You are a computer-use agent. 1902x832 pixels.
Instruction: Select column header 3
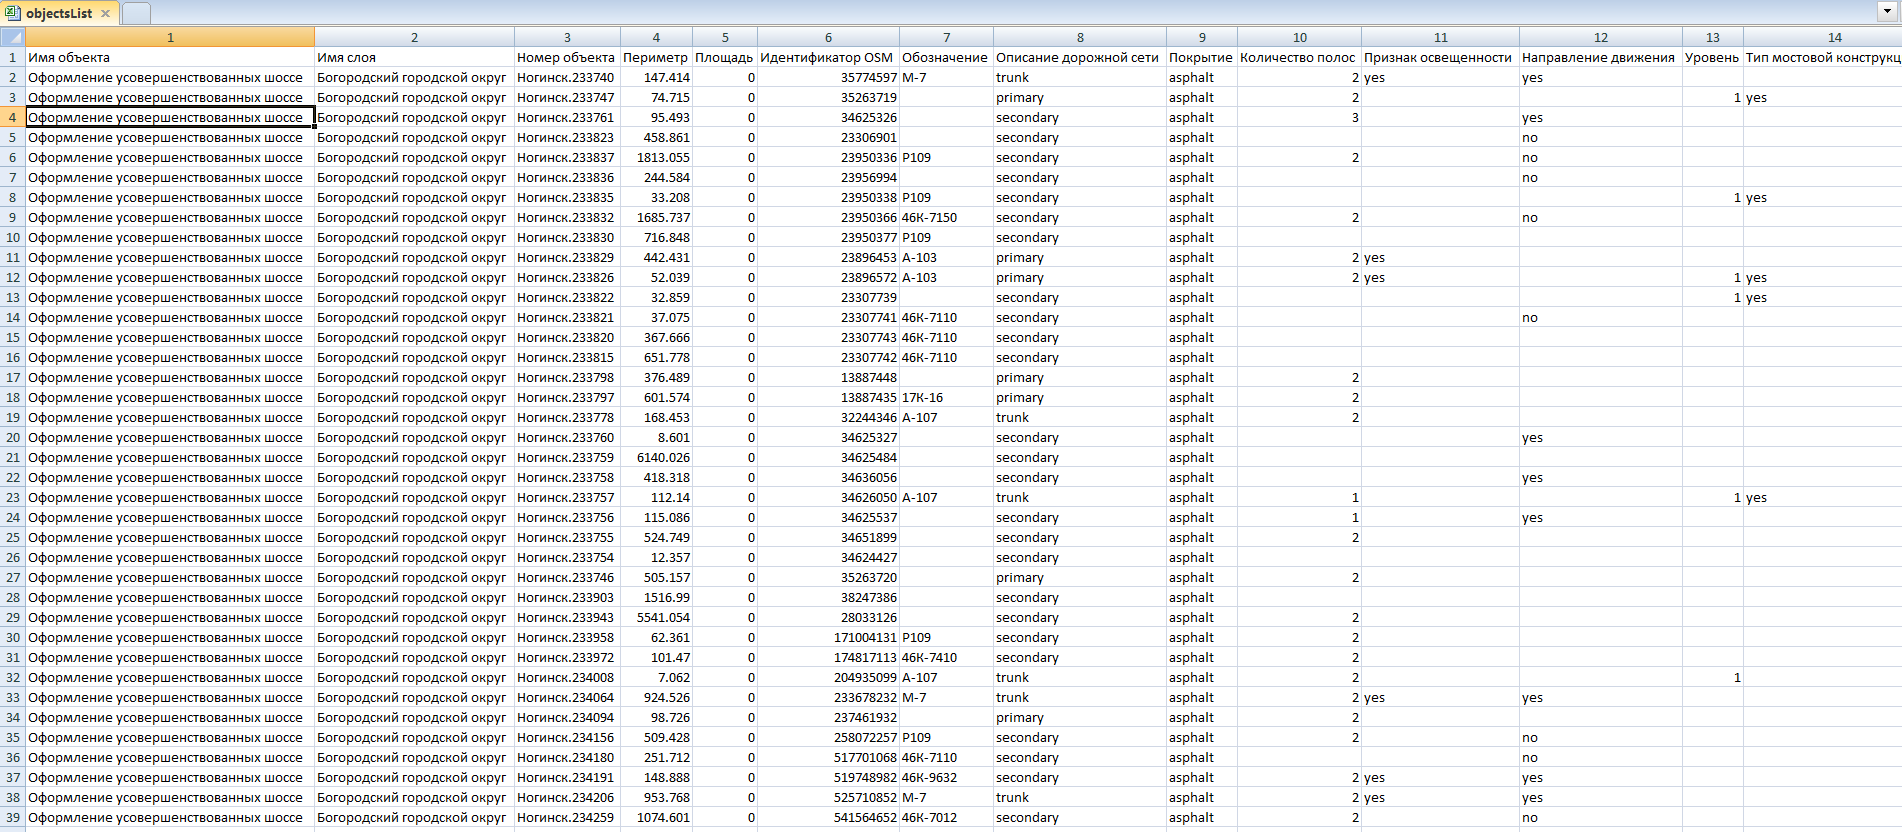(567, 37)
